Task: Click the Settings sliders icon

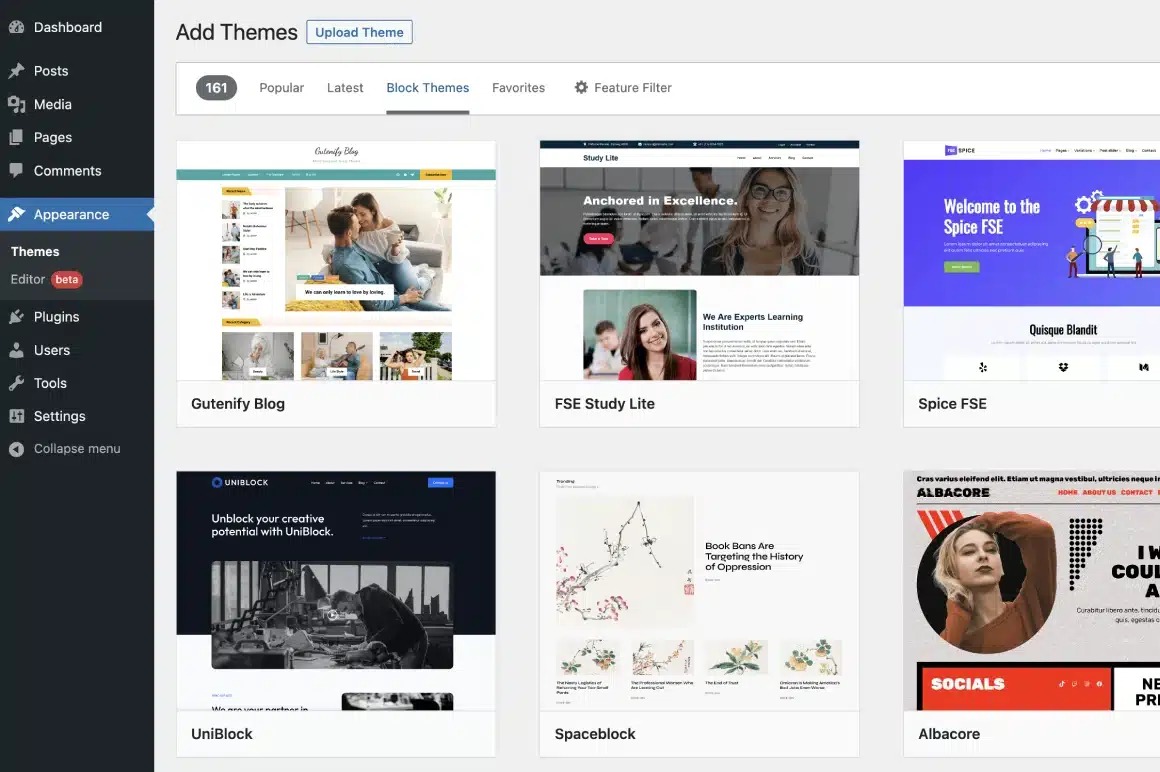Action: coord(16,416)
